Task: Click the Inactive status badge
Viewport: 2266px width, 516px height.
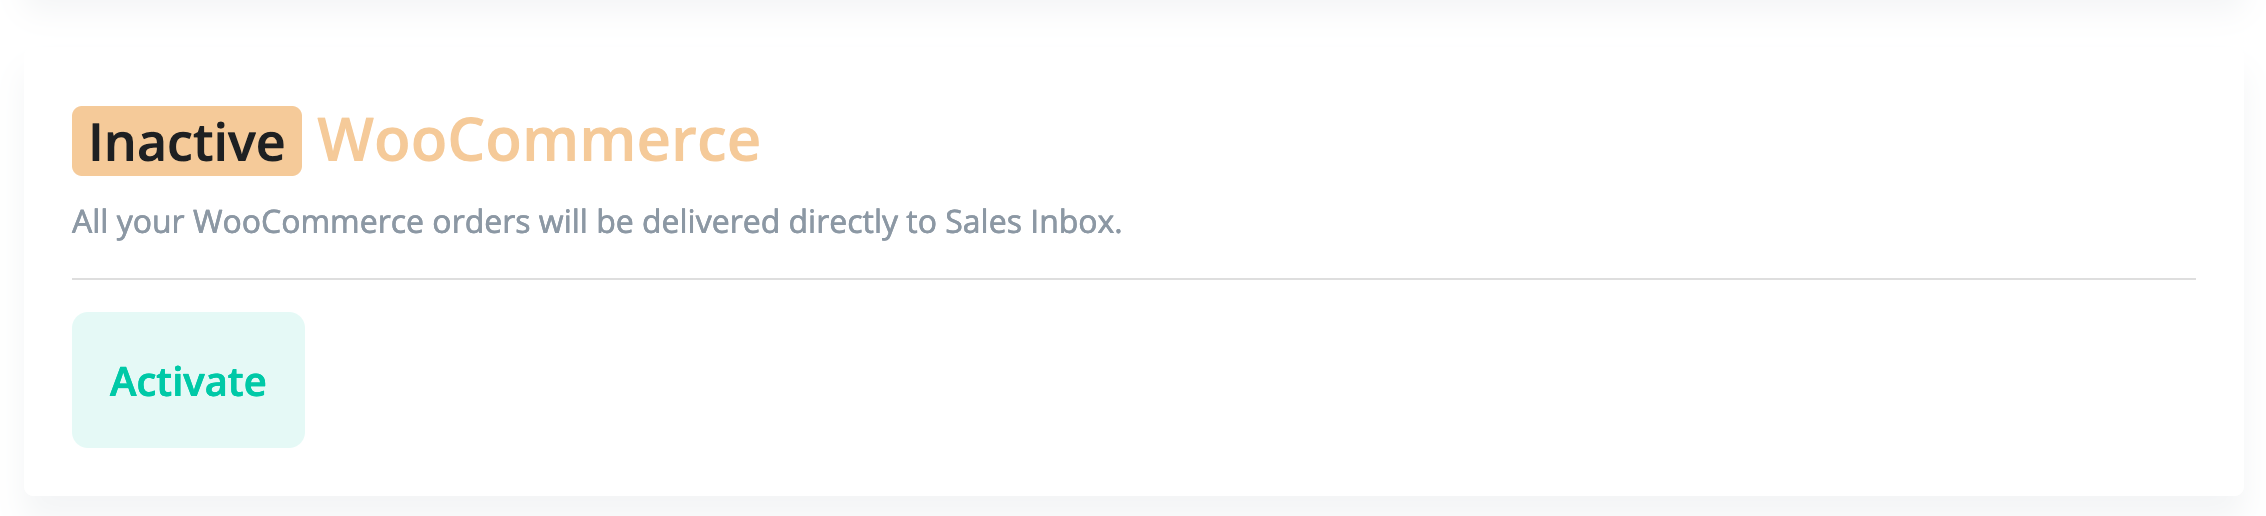Action: [187, 141]
